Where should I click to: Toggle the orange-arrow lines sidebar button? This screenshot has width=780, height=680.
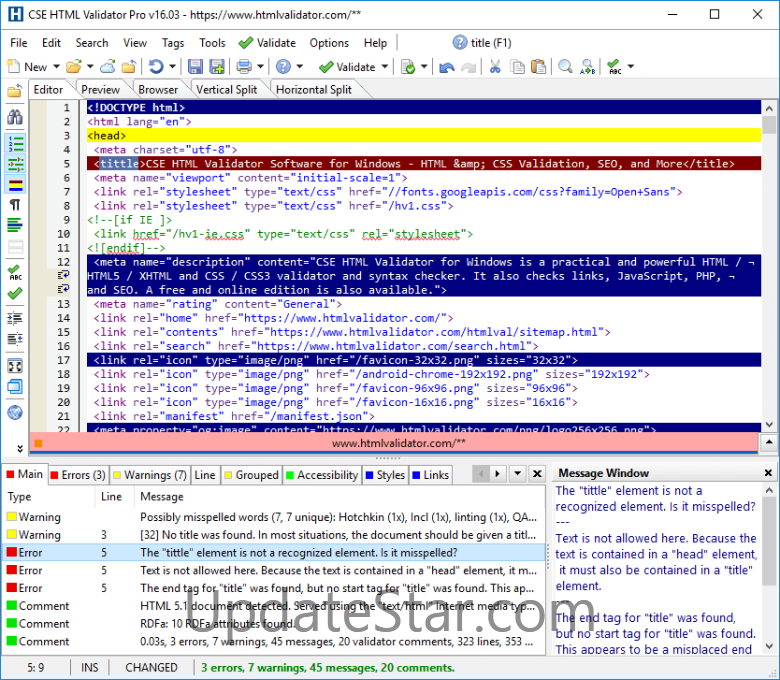[15, 164]
